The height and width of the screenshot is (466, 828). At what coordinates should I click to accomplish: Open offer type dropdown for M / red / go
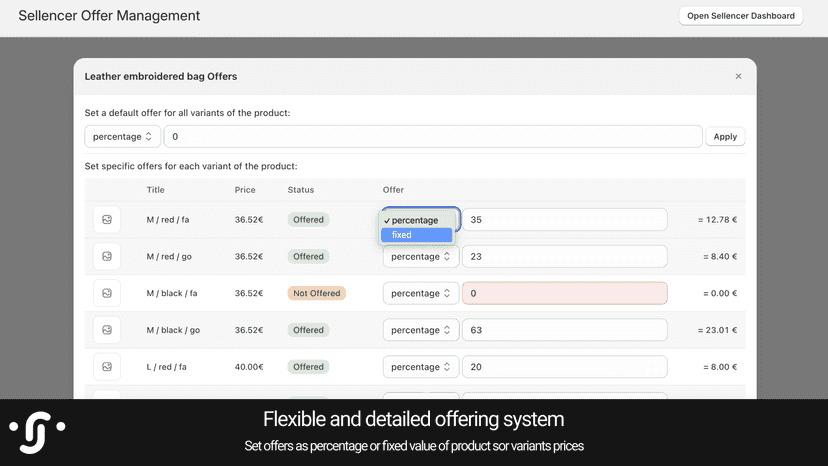(x=421, y=256)
